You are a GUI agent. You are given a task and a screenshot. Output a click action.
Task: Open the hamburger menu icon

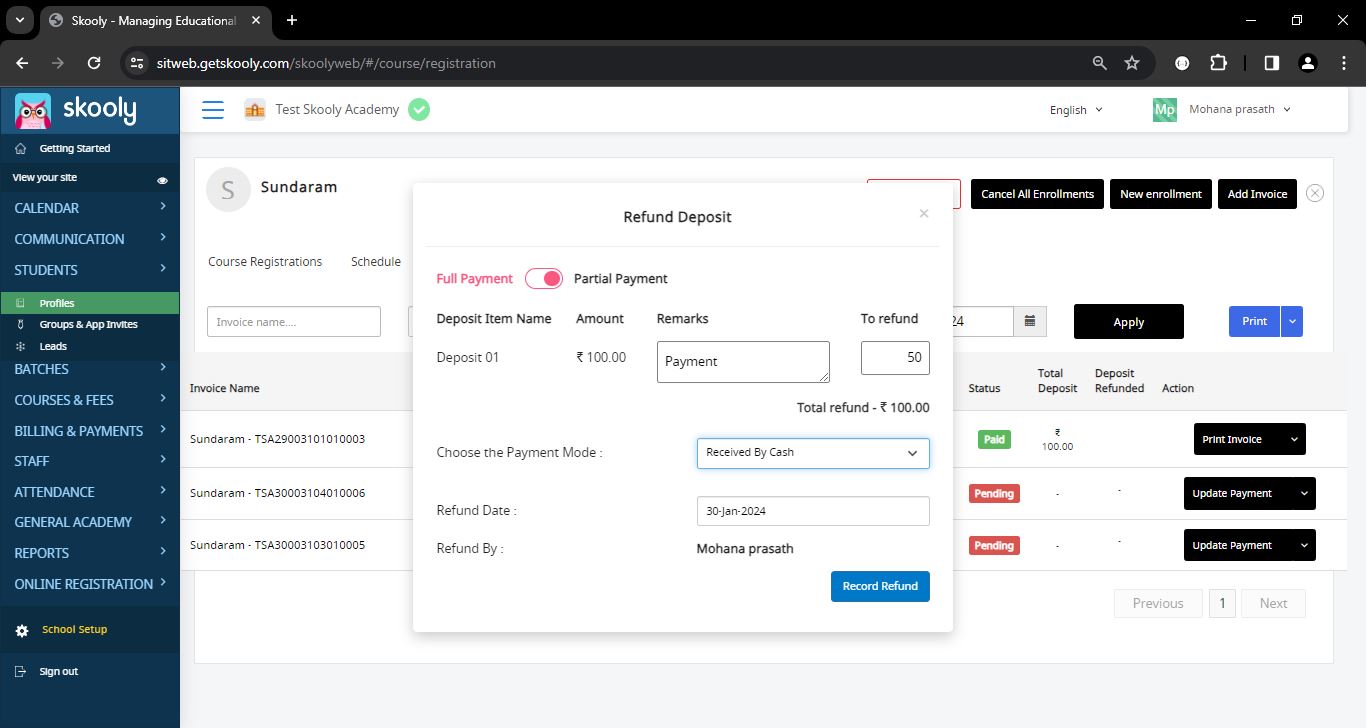[x=213, y=110]
